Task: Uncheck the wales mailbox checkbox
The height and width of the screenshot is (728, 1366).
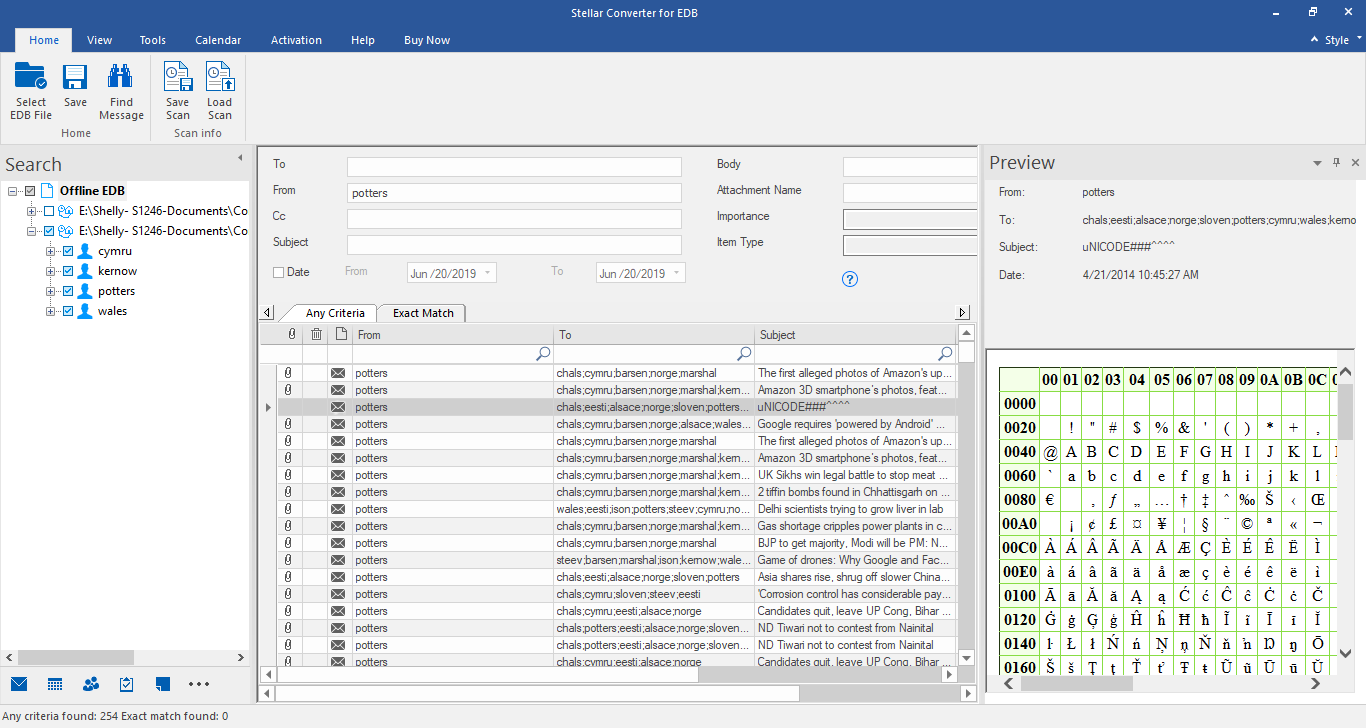Action: [x=68, y=311]
